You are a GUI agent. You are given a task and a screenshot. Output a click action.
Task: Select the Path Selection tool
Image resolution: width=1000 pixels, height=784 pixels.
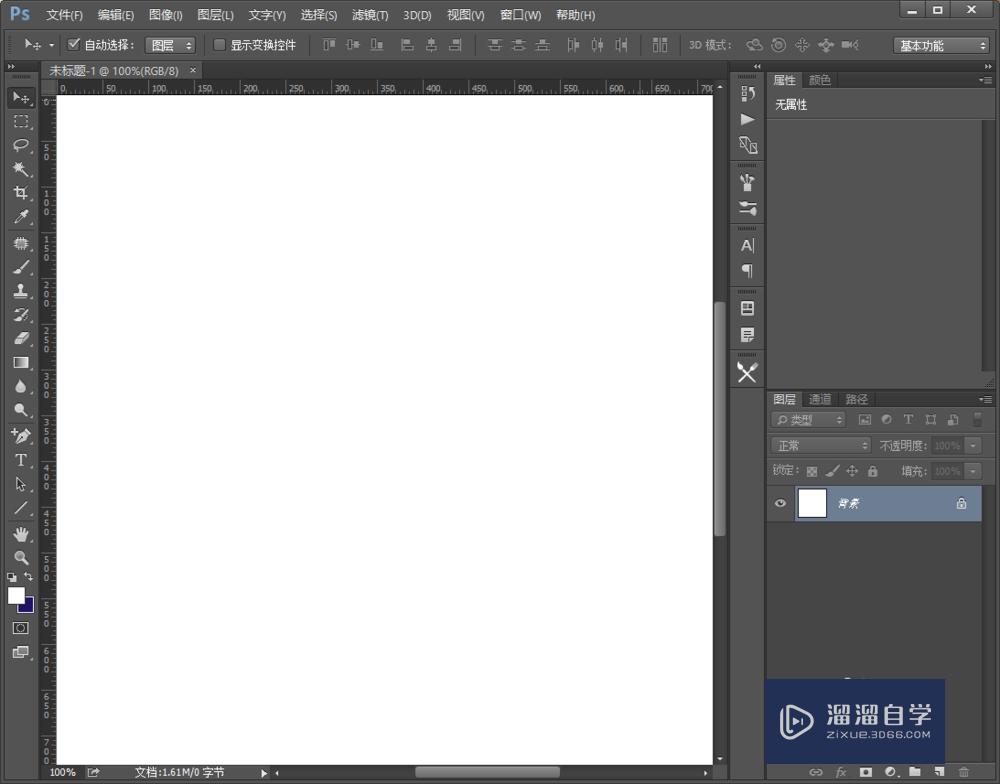click(x=20, y=484)
